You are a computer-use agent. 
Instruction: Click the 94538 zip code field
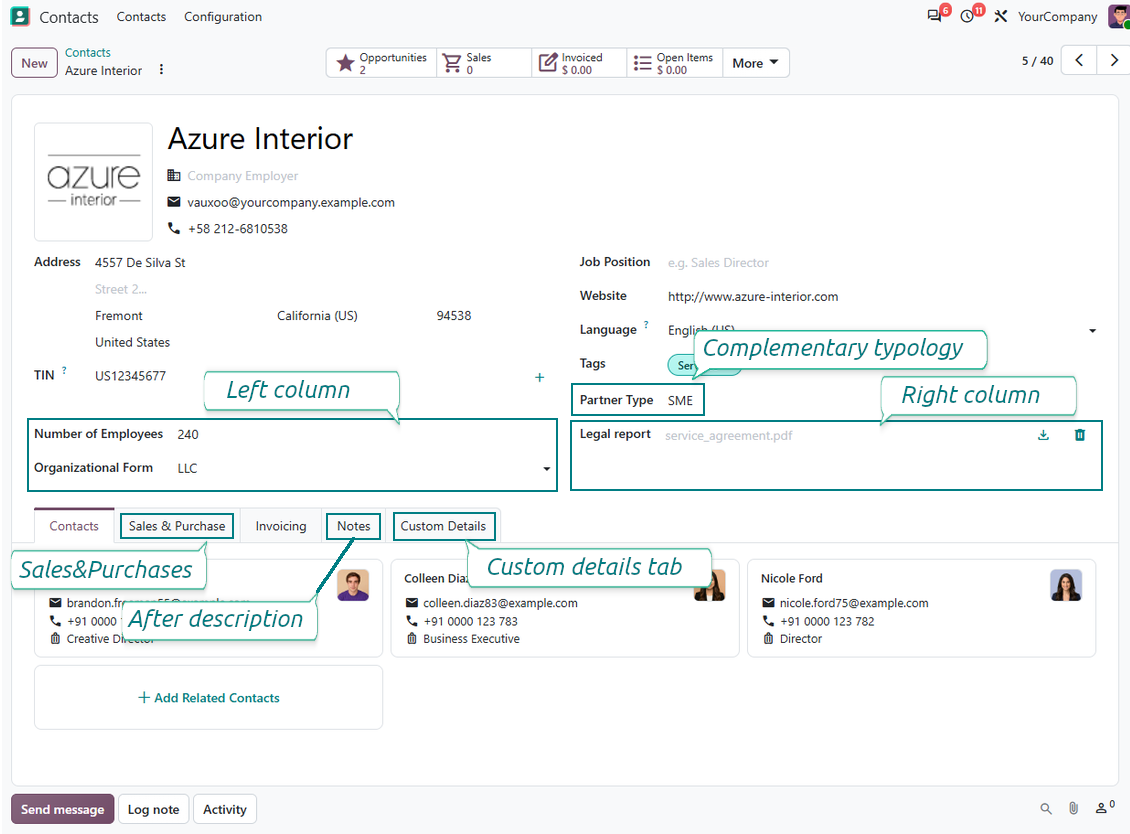[x=453, y=316]
